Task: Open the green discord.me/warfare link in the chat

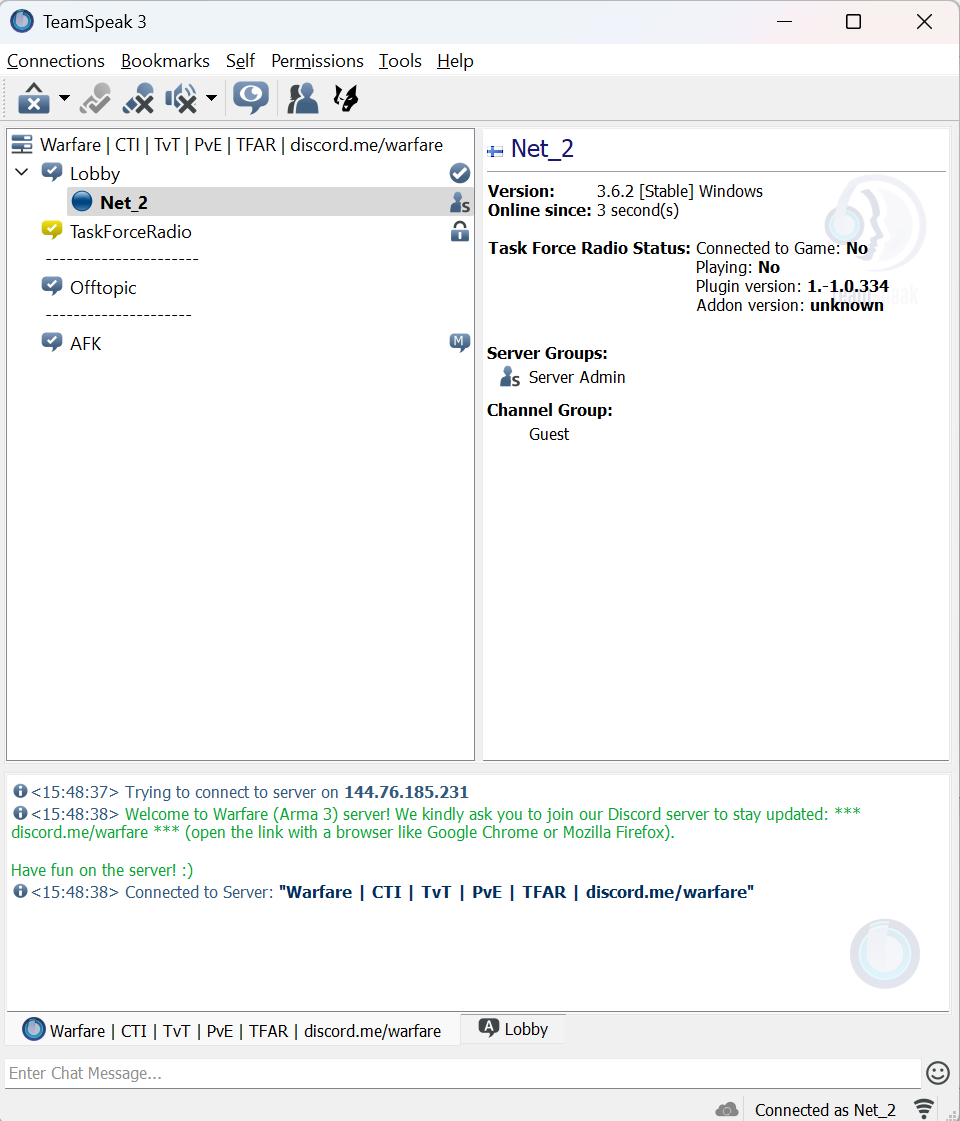Action: (79, 832)
